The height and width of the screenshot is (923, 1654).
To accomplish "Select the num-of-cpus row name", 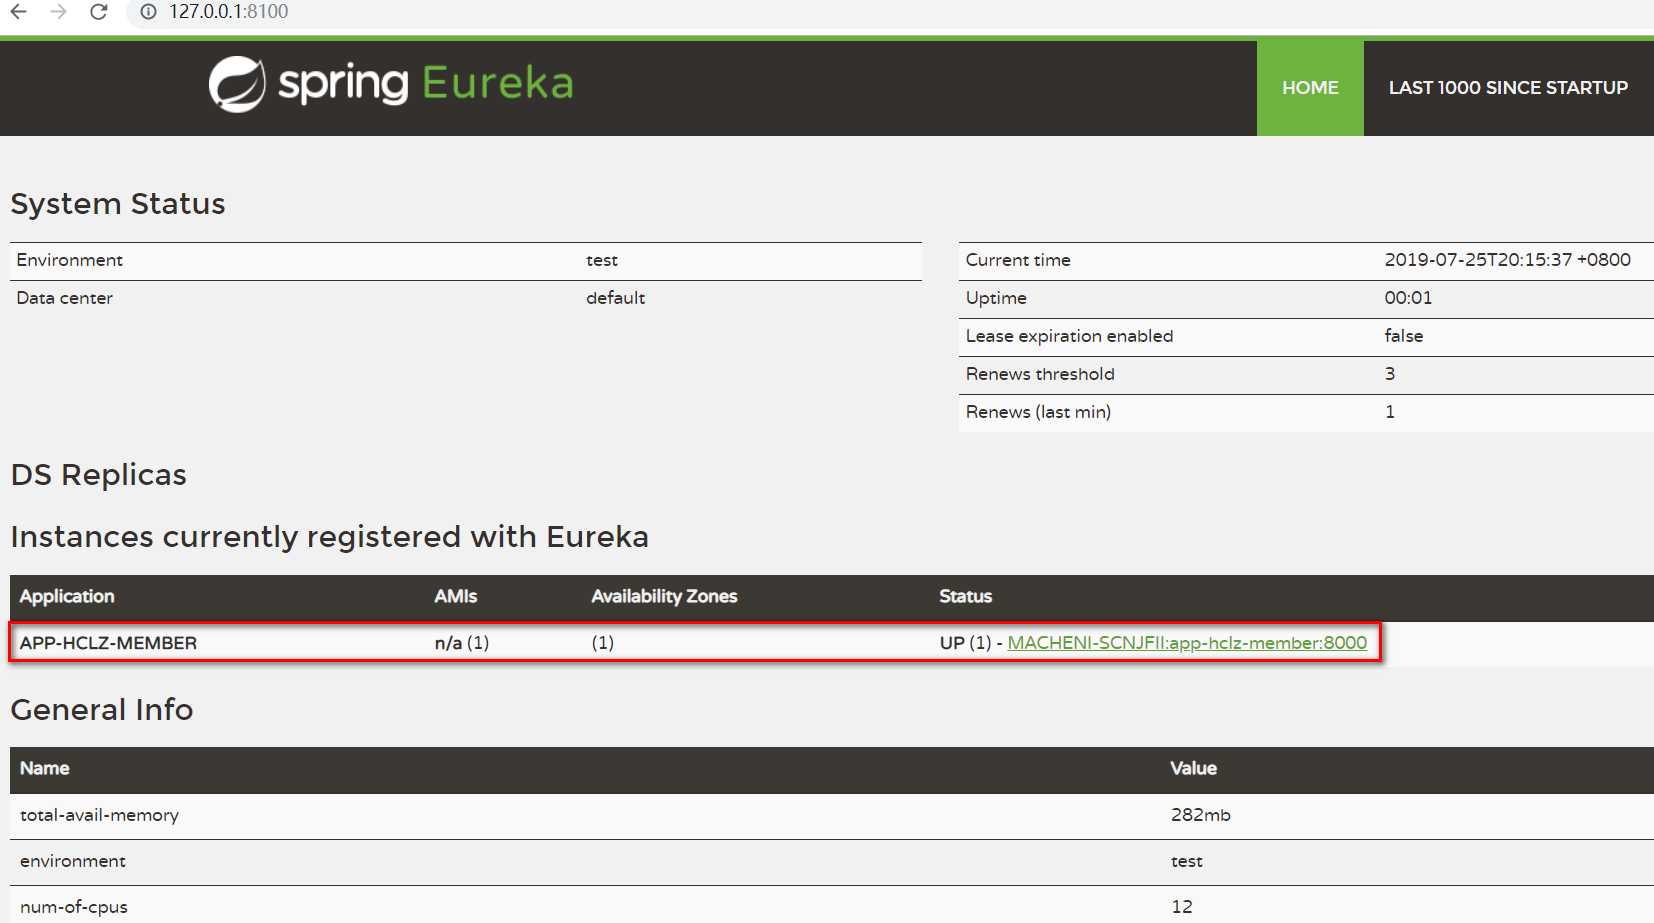I will (73, 907).
